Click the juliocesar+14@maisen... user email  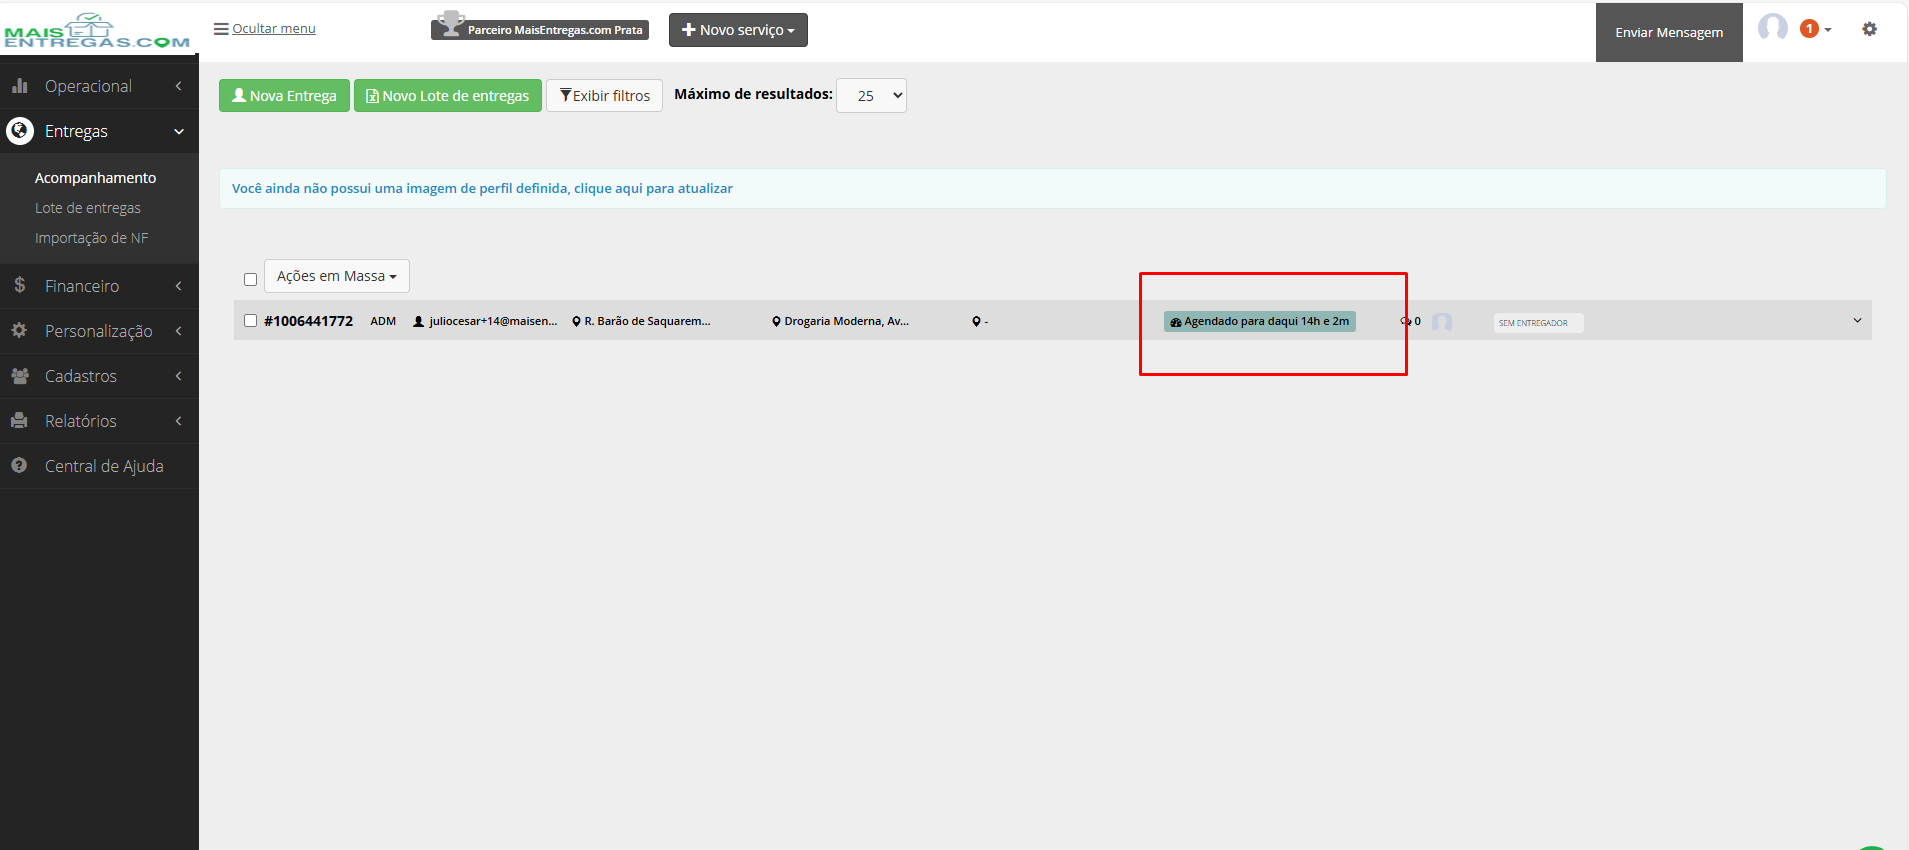pos(486,321)
